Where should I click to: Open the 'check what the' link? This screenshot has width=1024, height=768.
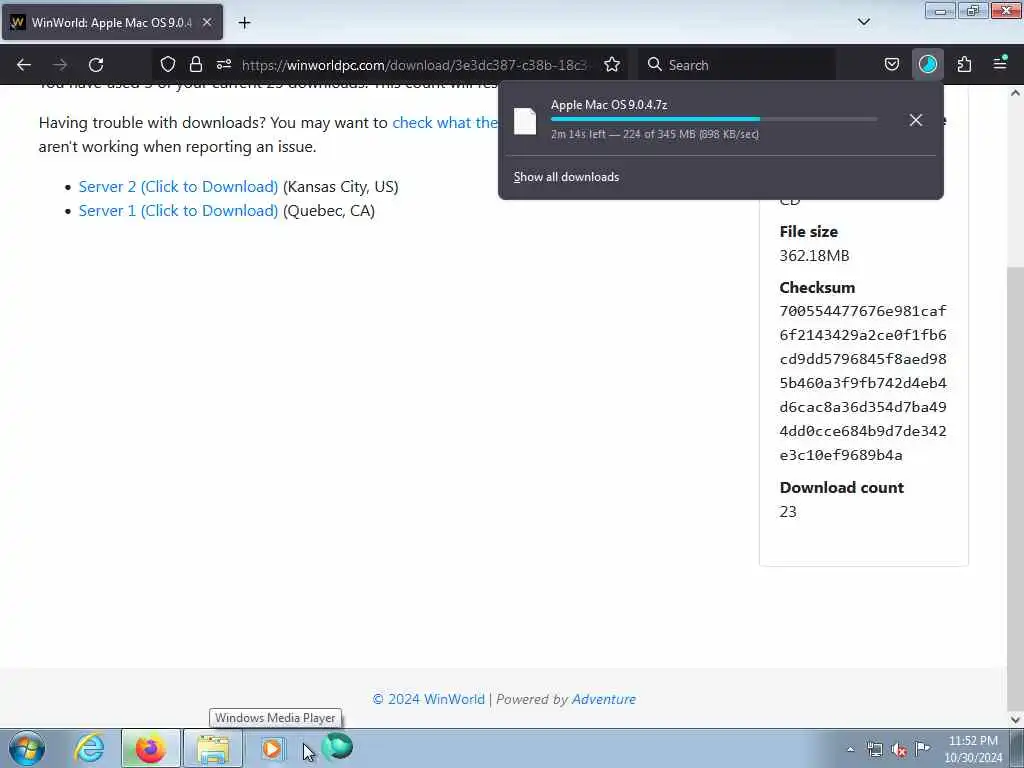tap(445, 123)
